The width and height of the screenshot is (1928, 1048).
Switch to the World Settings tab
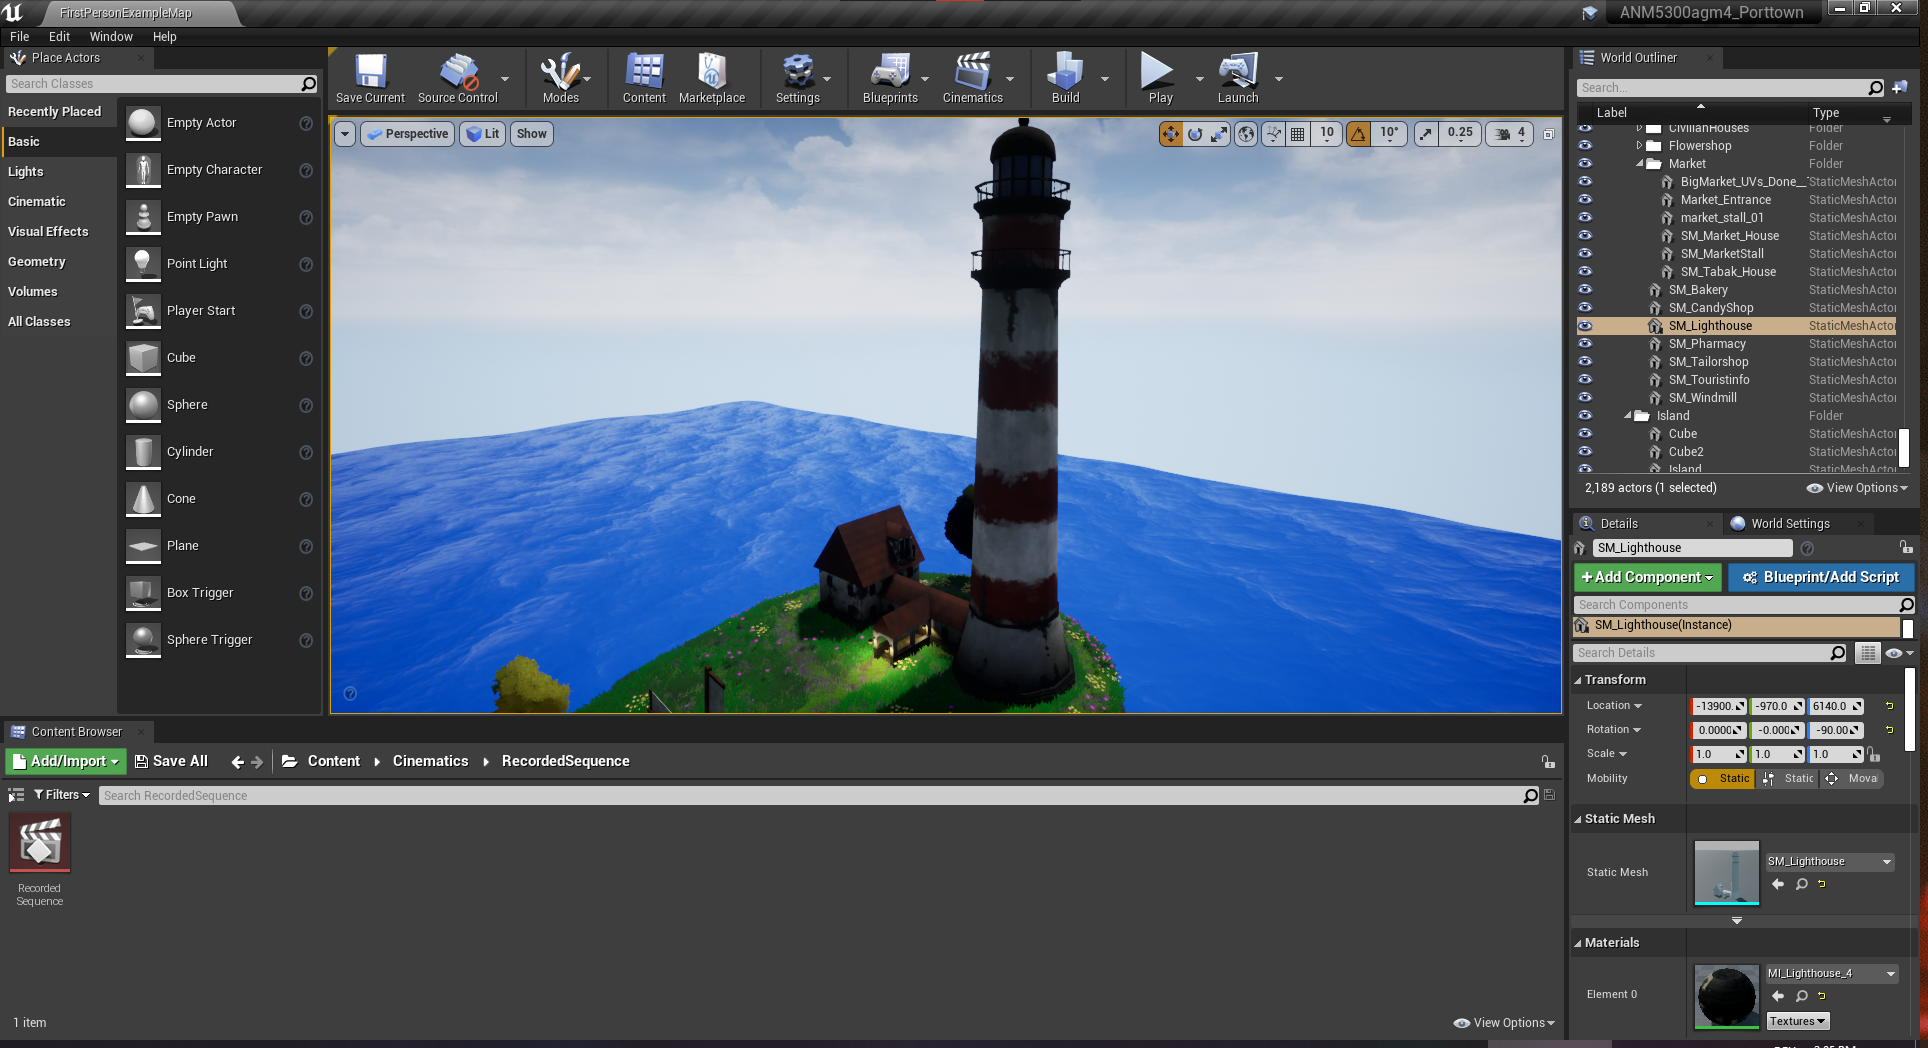1790,524
